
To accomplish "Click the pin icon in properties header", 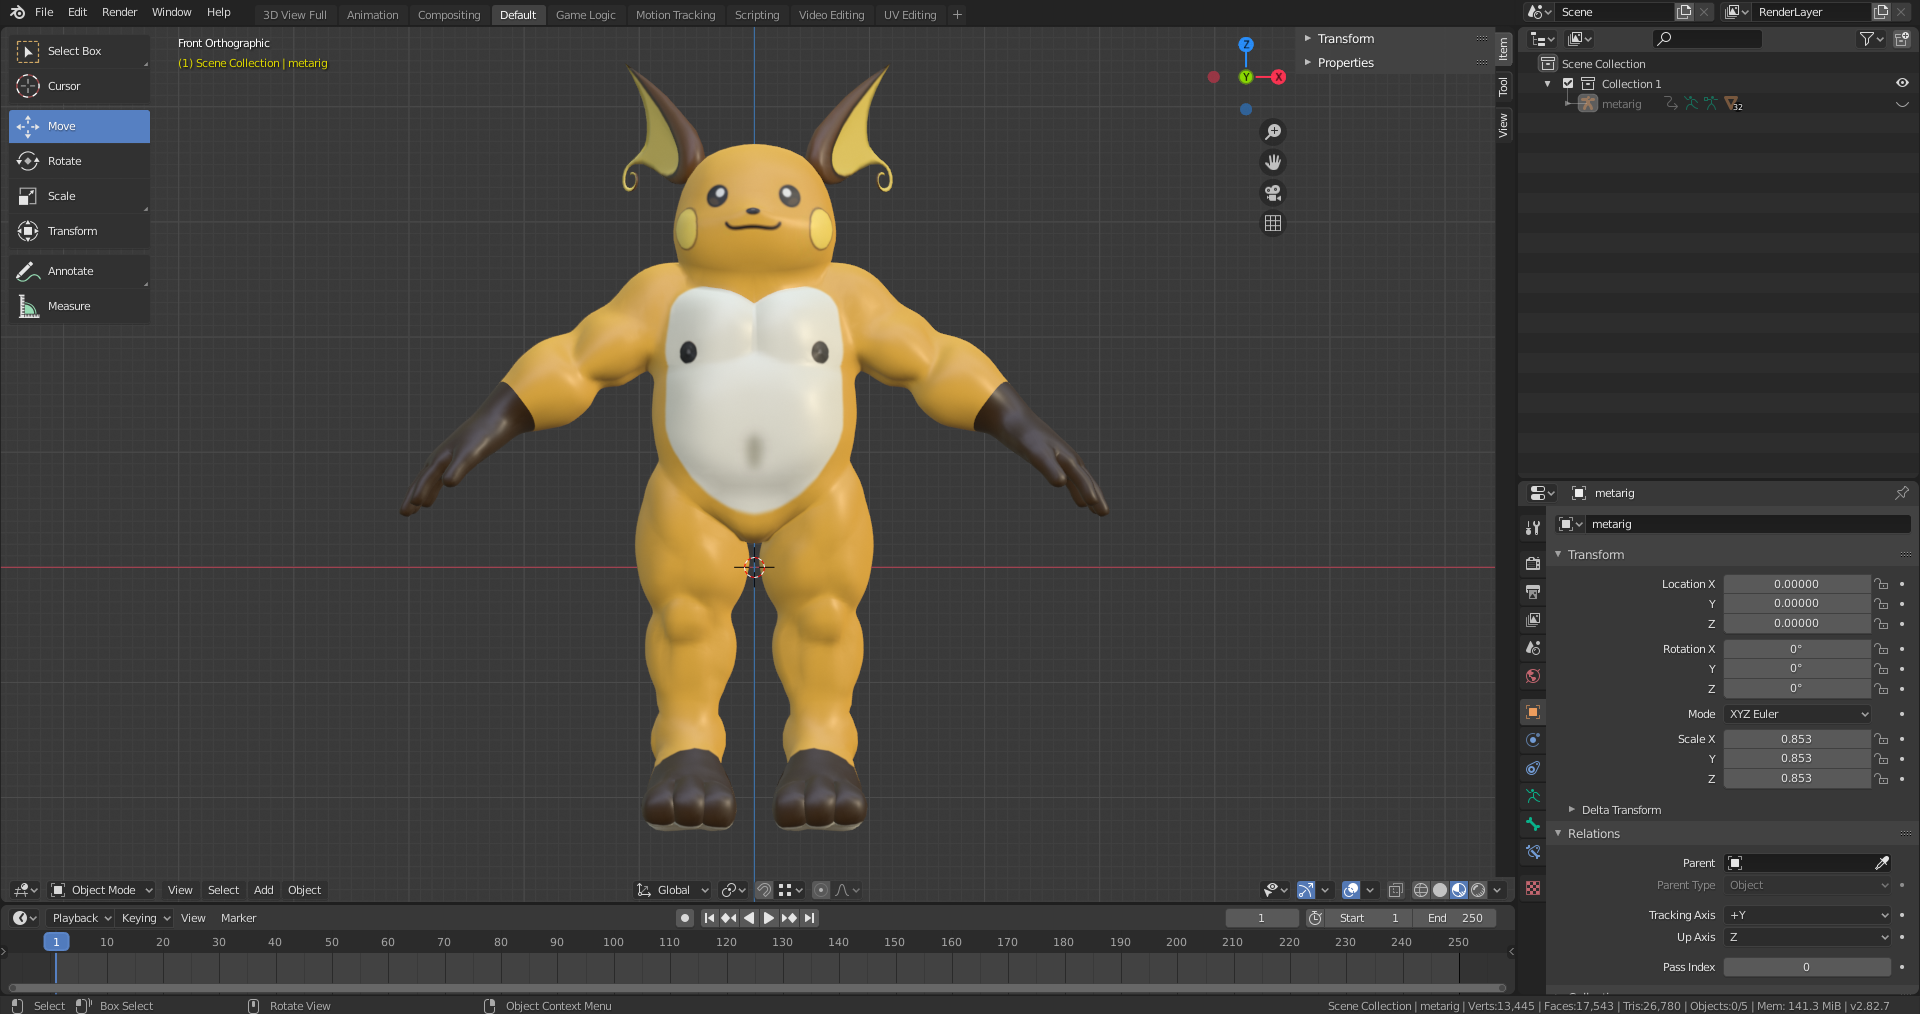I will (1901, 493).
